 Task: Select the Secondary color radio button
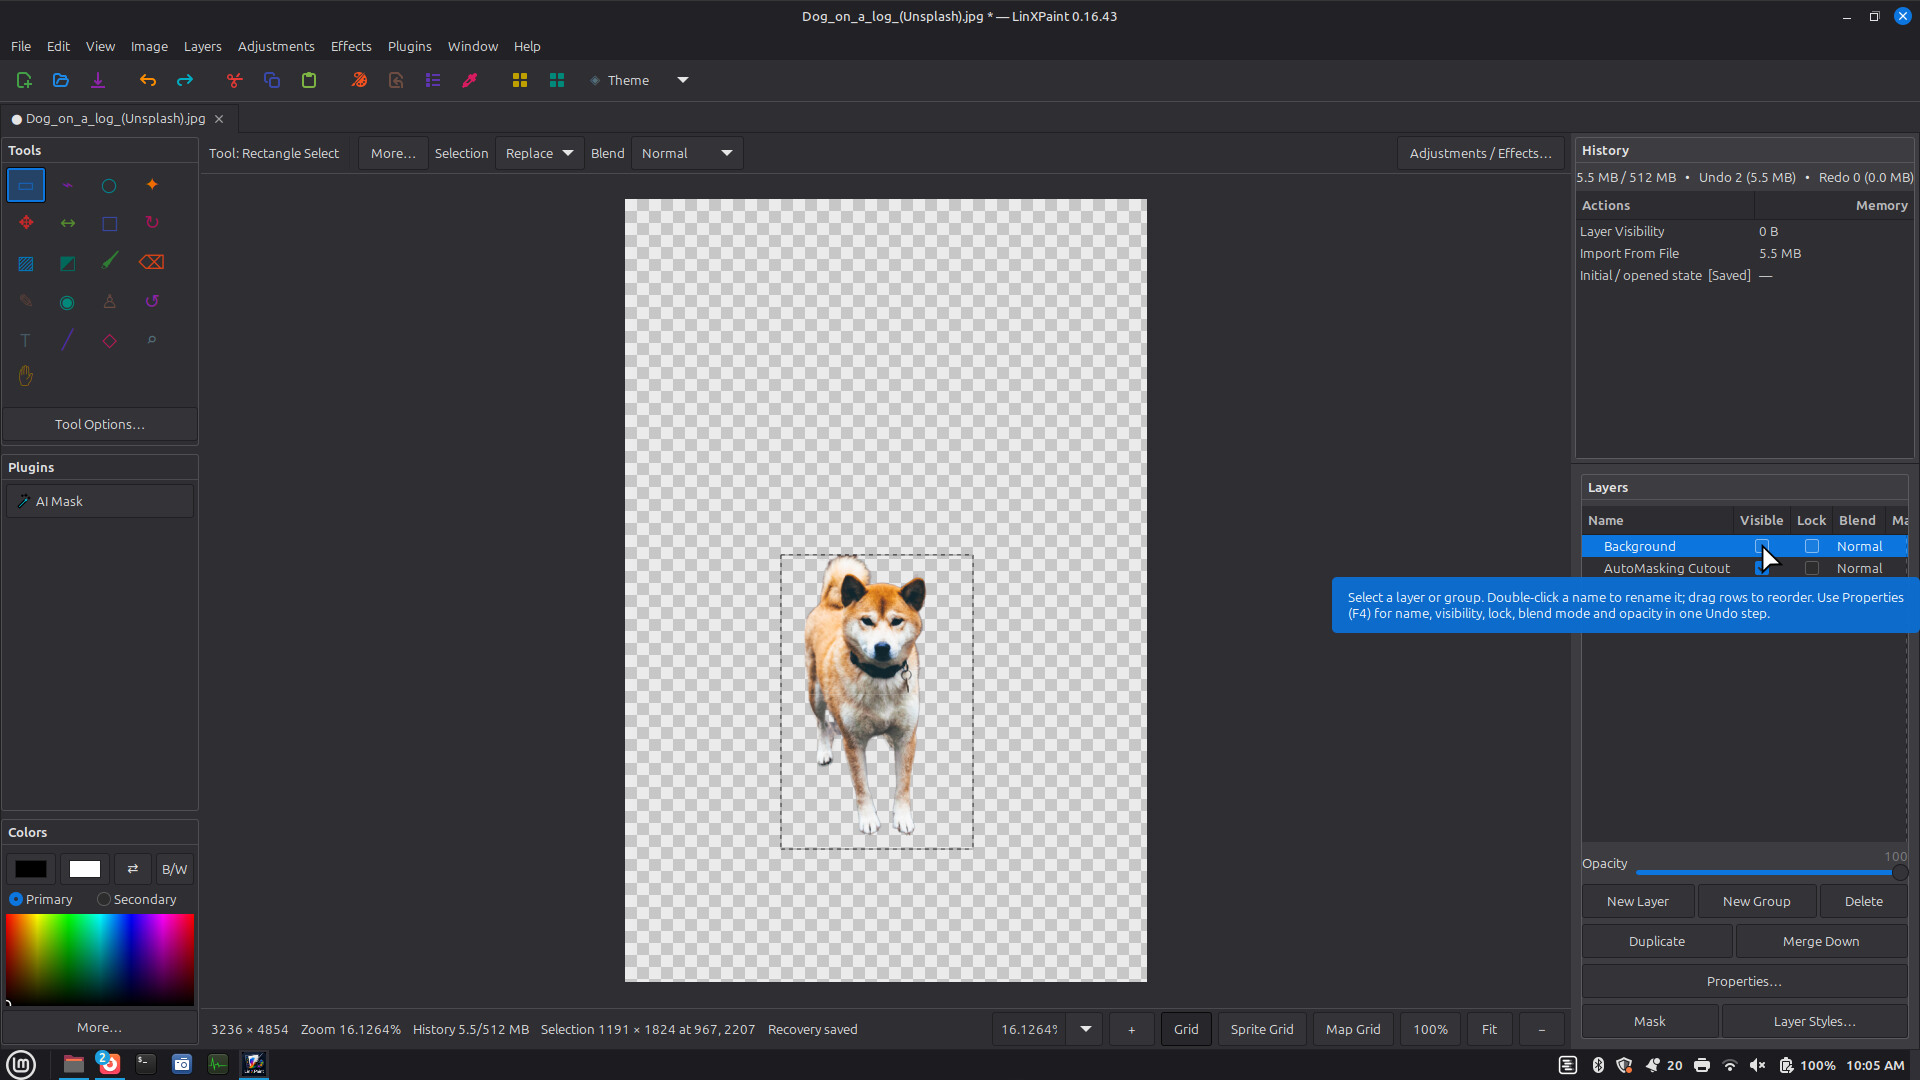click(x=103, y=899)
